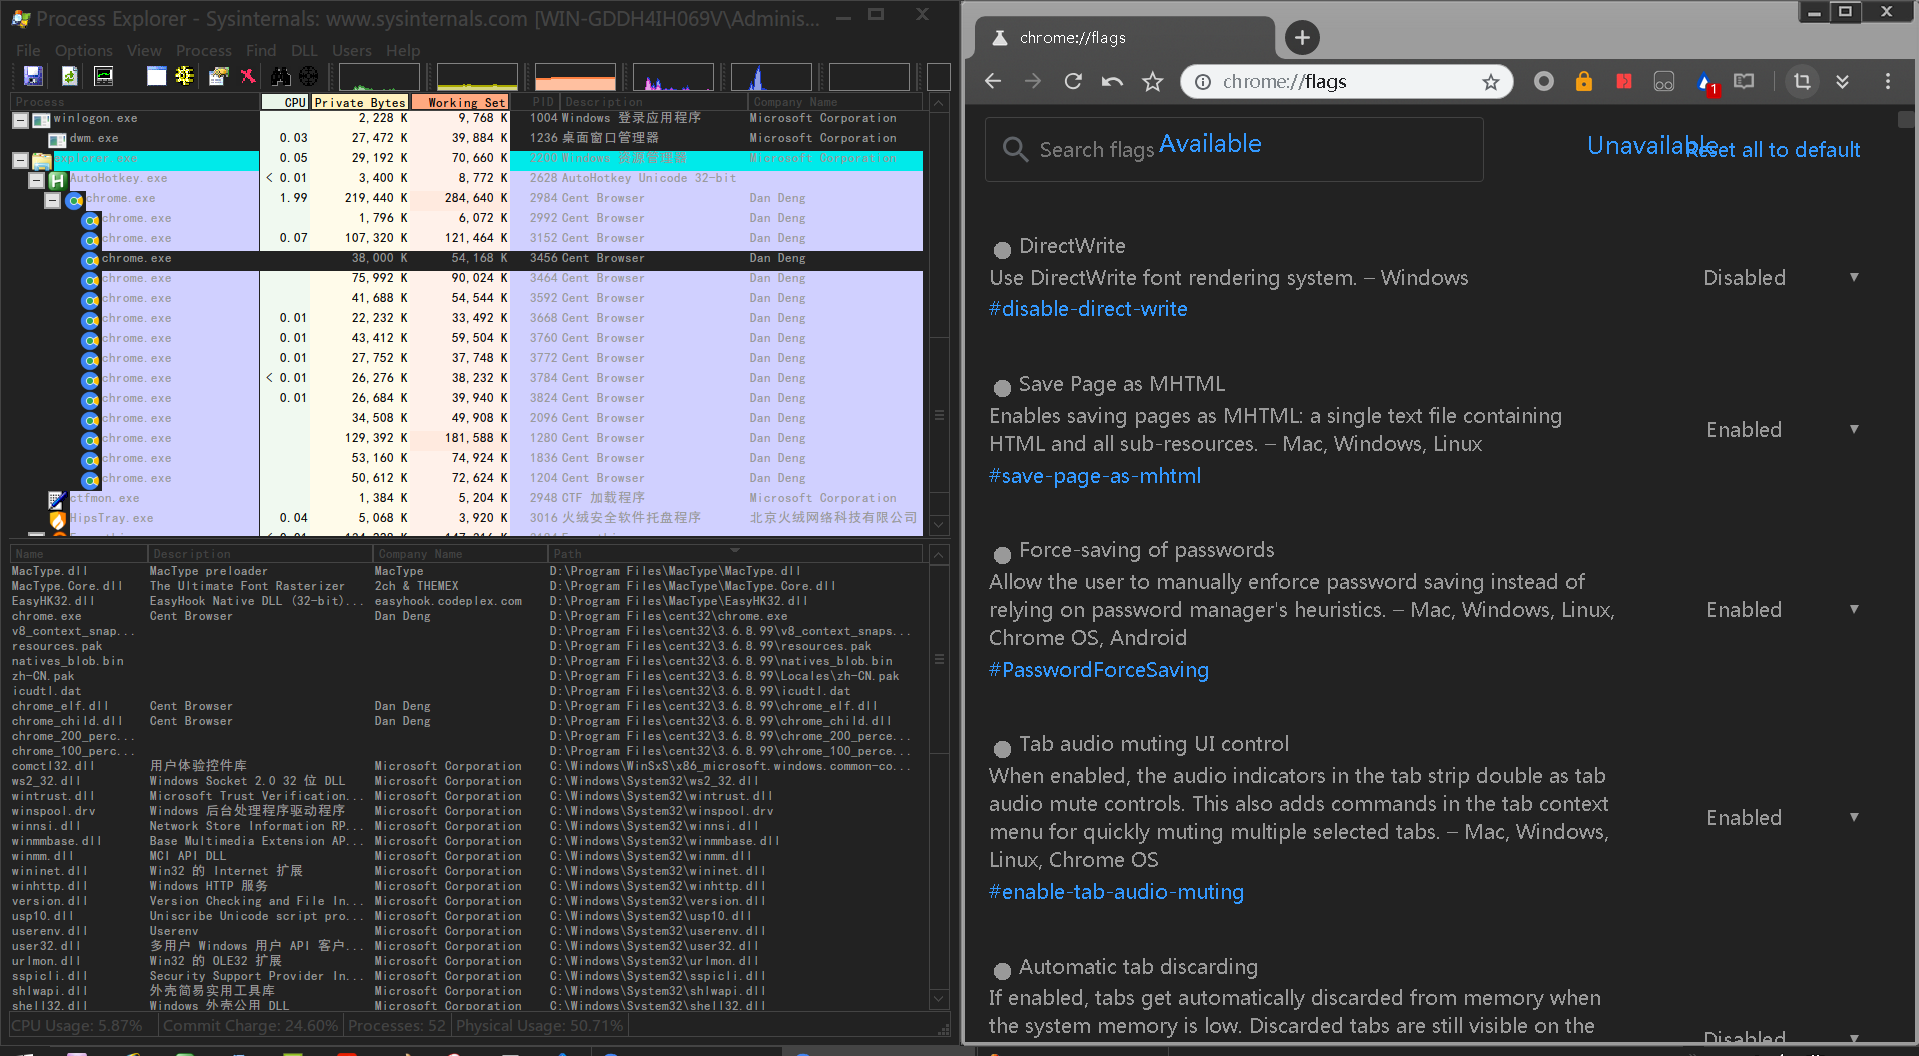The height and width of the screenshot is (1056, 1919).
Task: Reload the chrome://flags page
Action: pos(1072,82)
